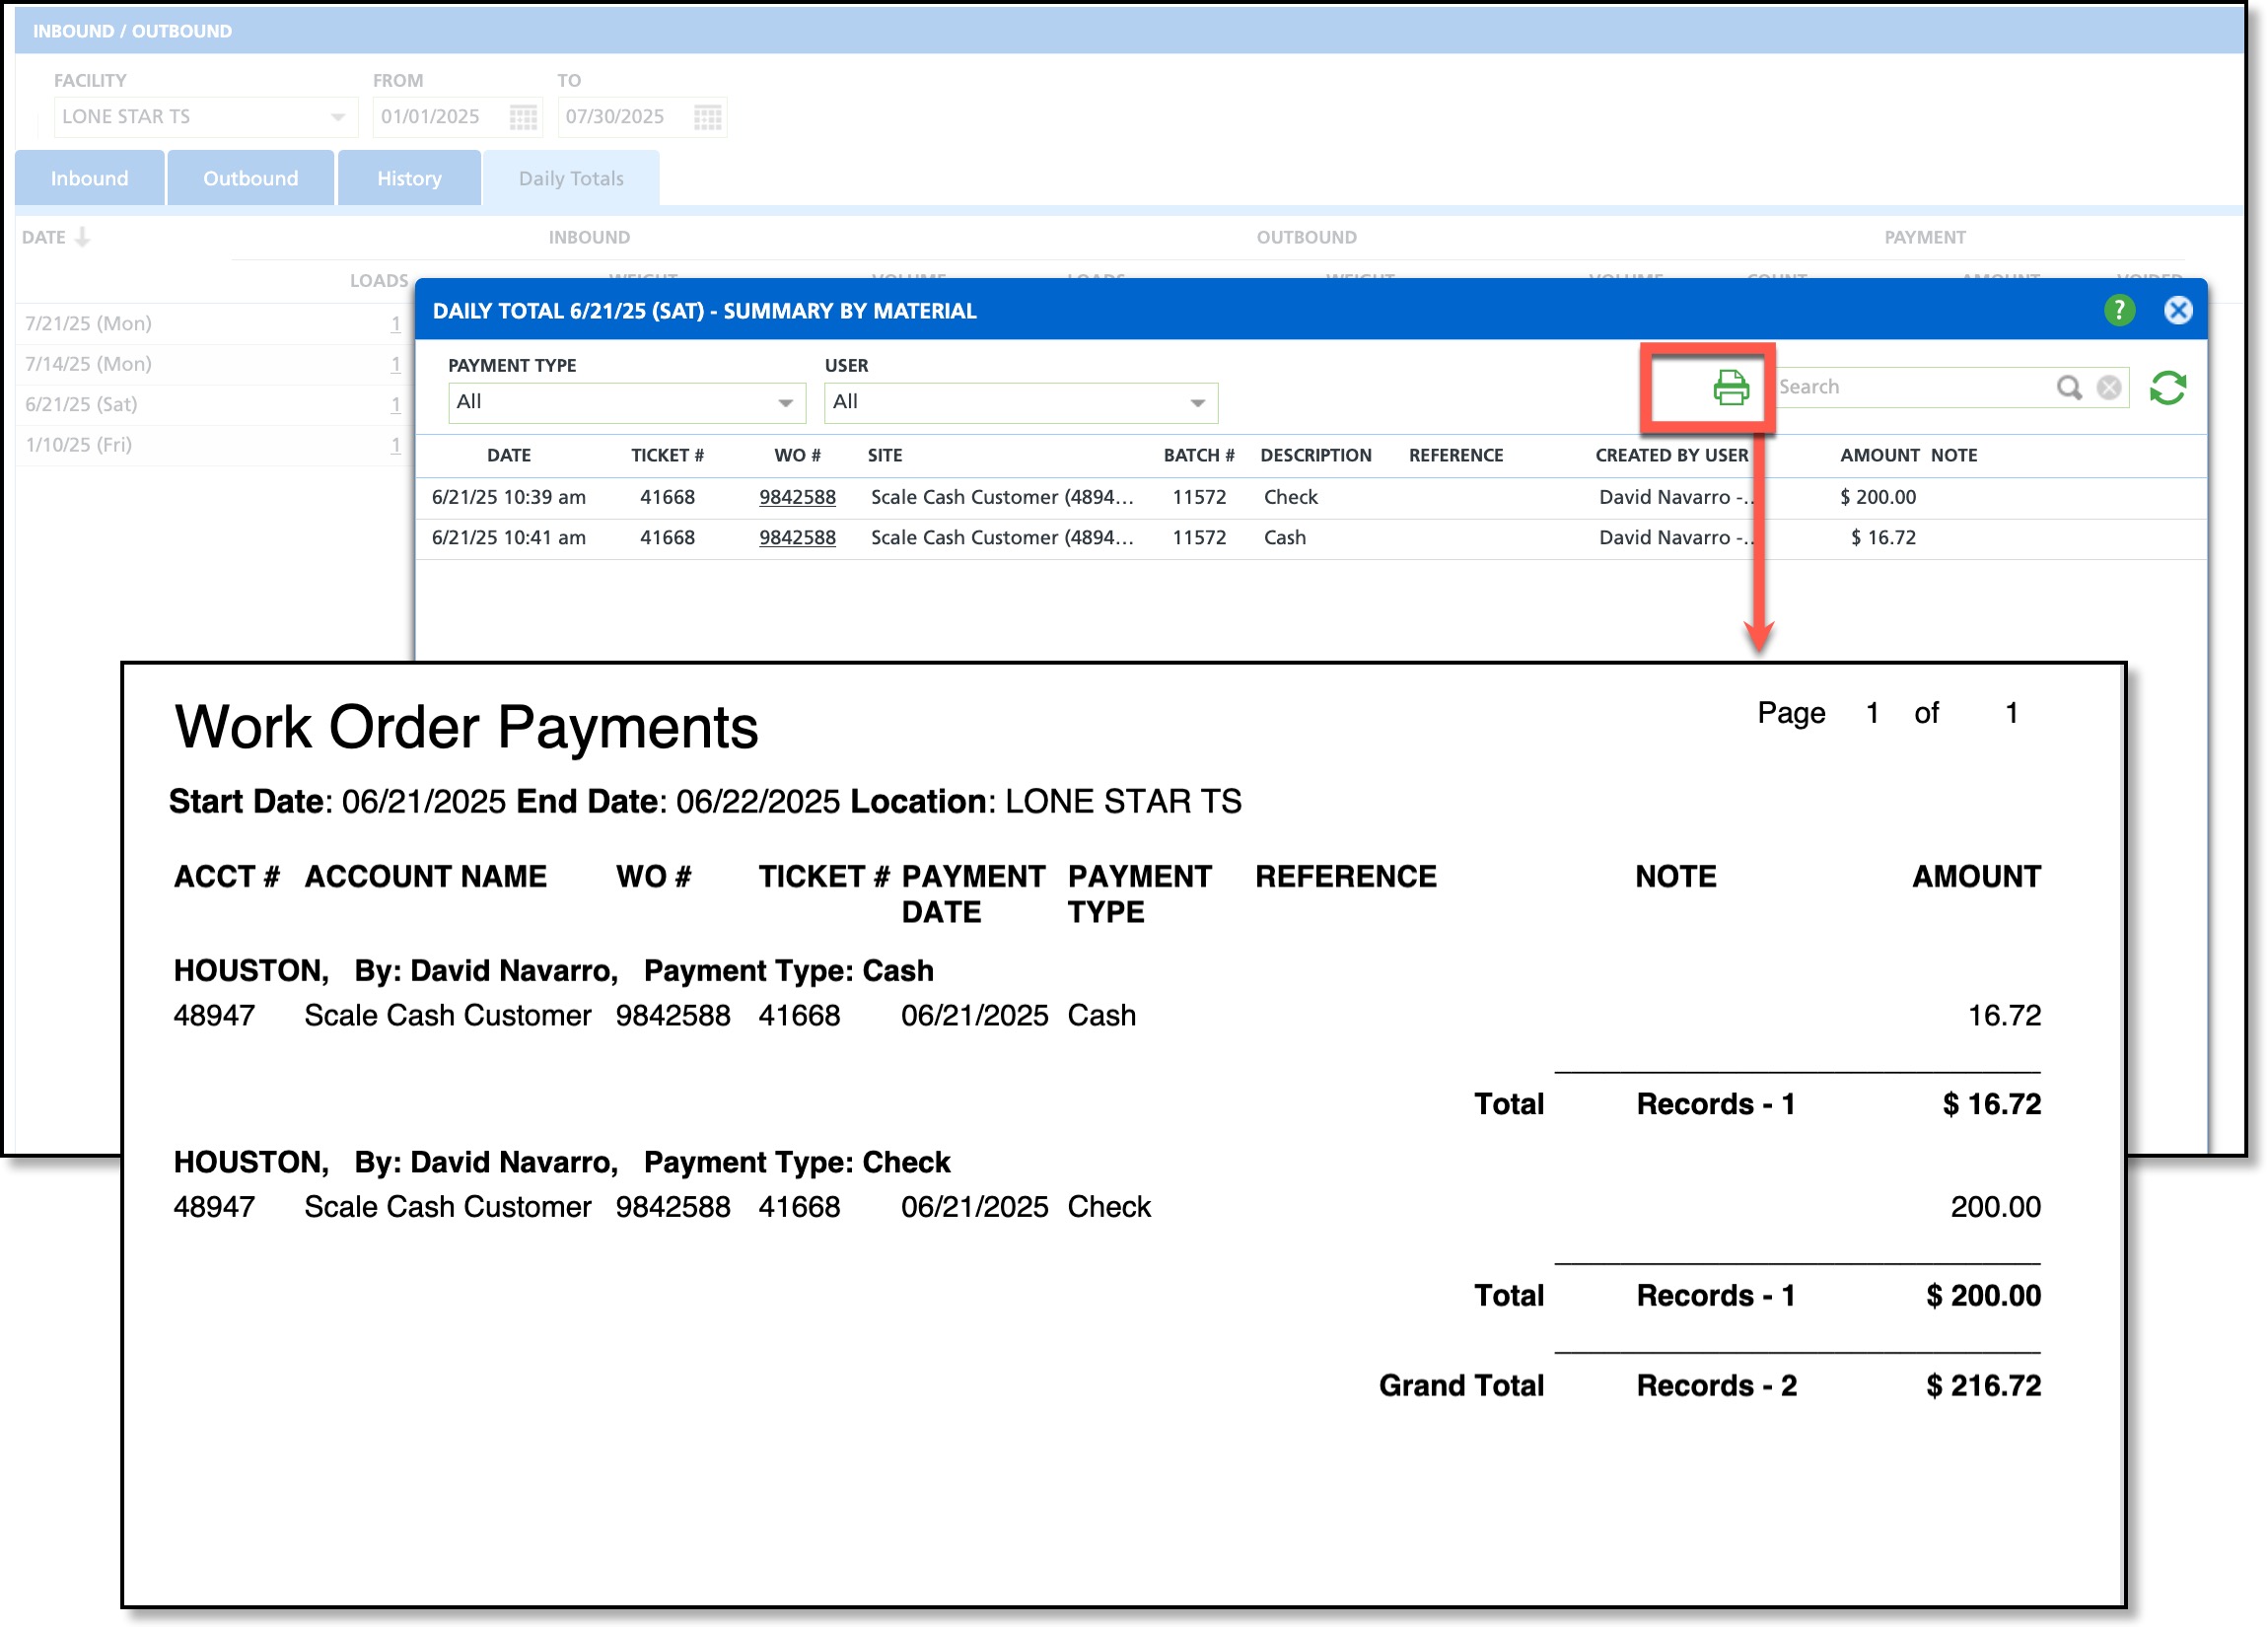
Task: Open WO 9842588 link in Check row
Action: 796,497
